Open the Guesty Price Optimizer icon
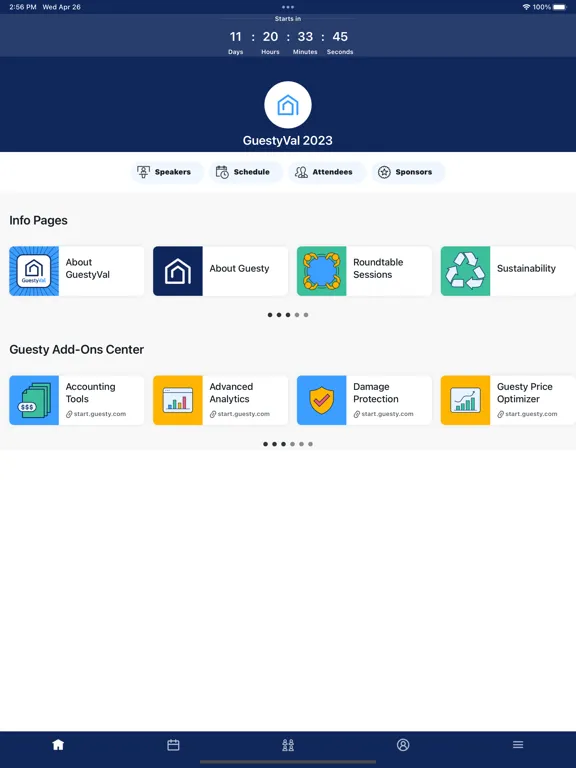576x768 pixels. [x=465, y=400]
